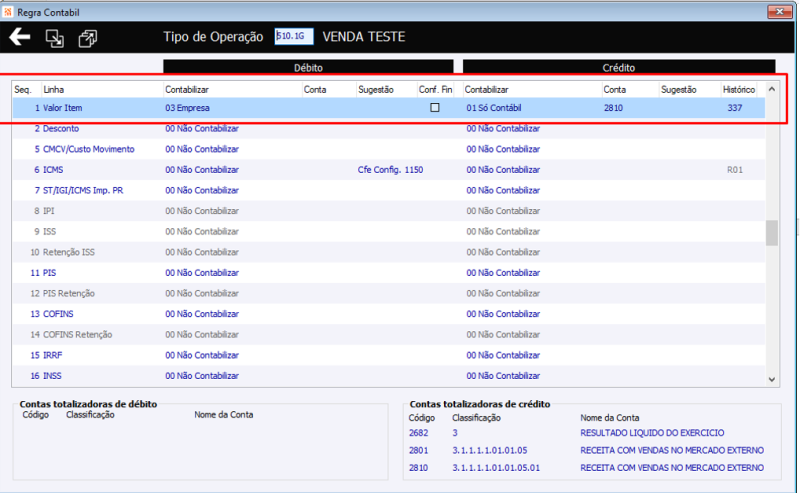The image size is (800, 493).
Task: Click the copy windows icon in toolbar
Action: (x=88, y=38)
